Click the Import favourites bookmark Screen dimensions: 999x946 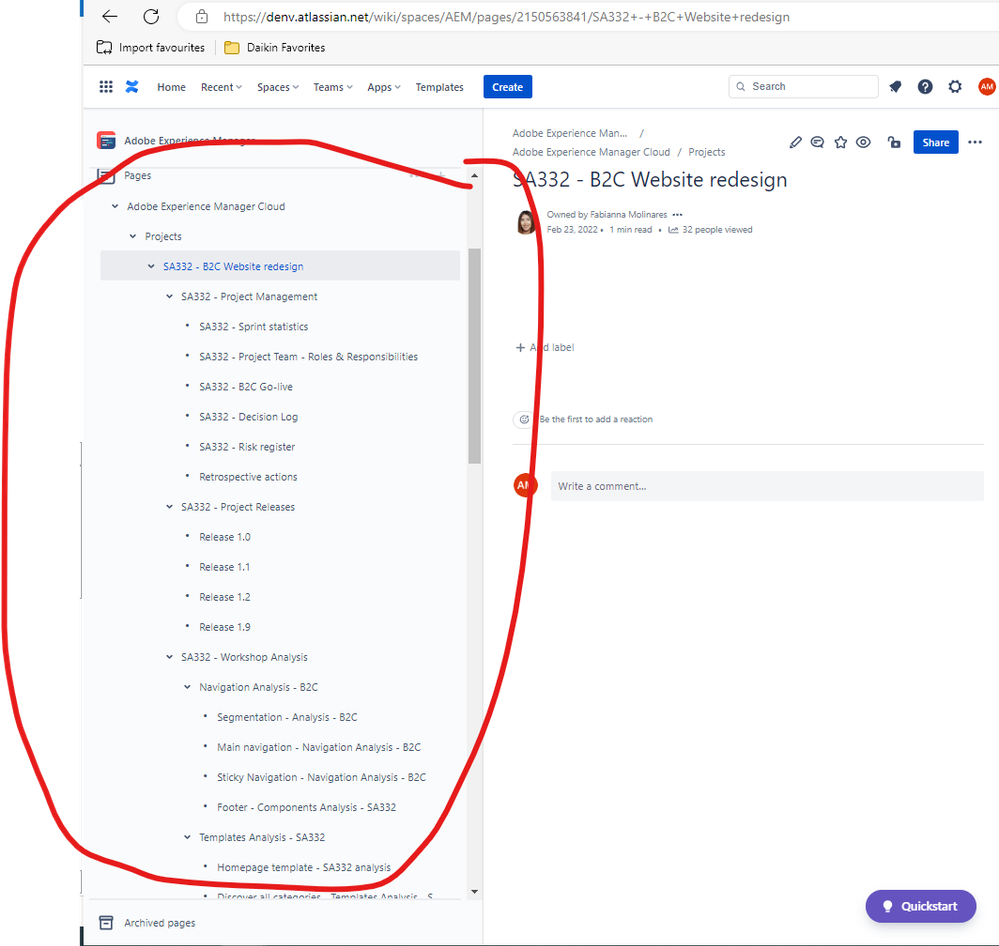pos(150,47)
